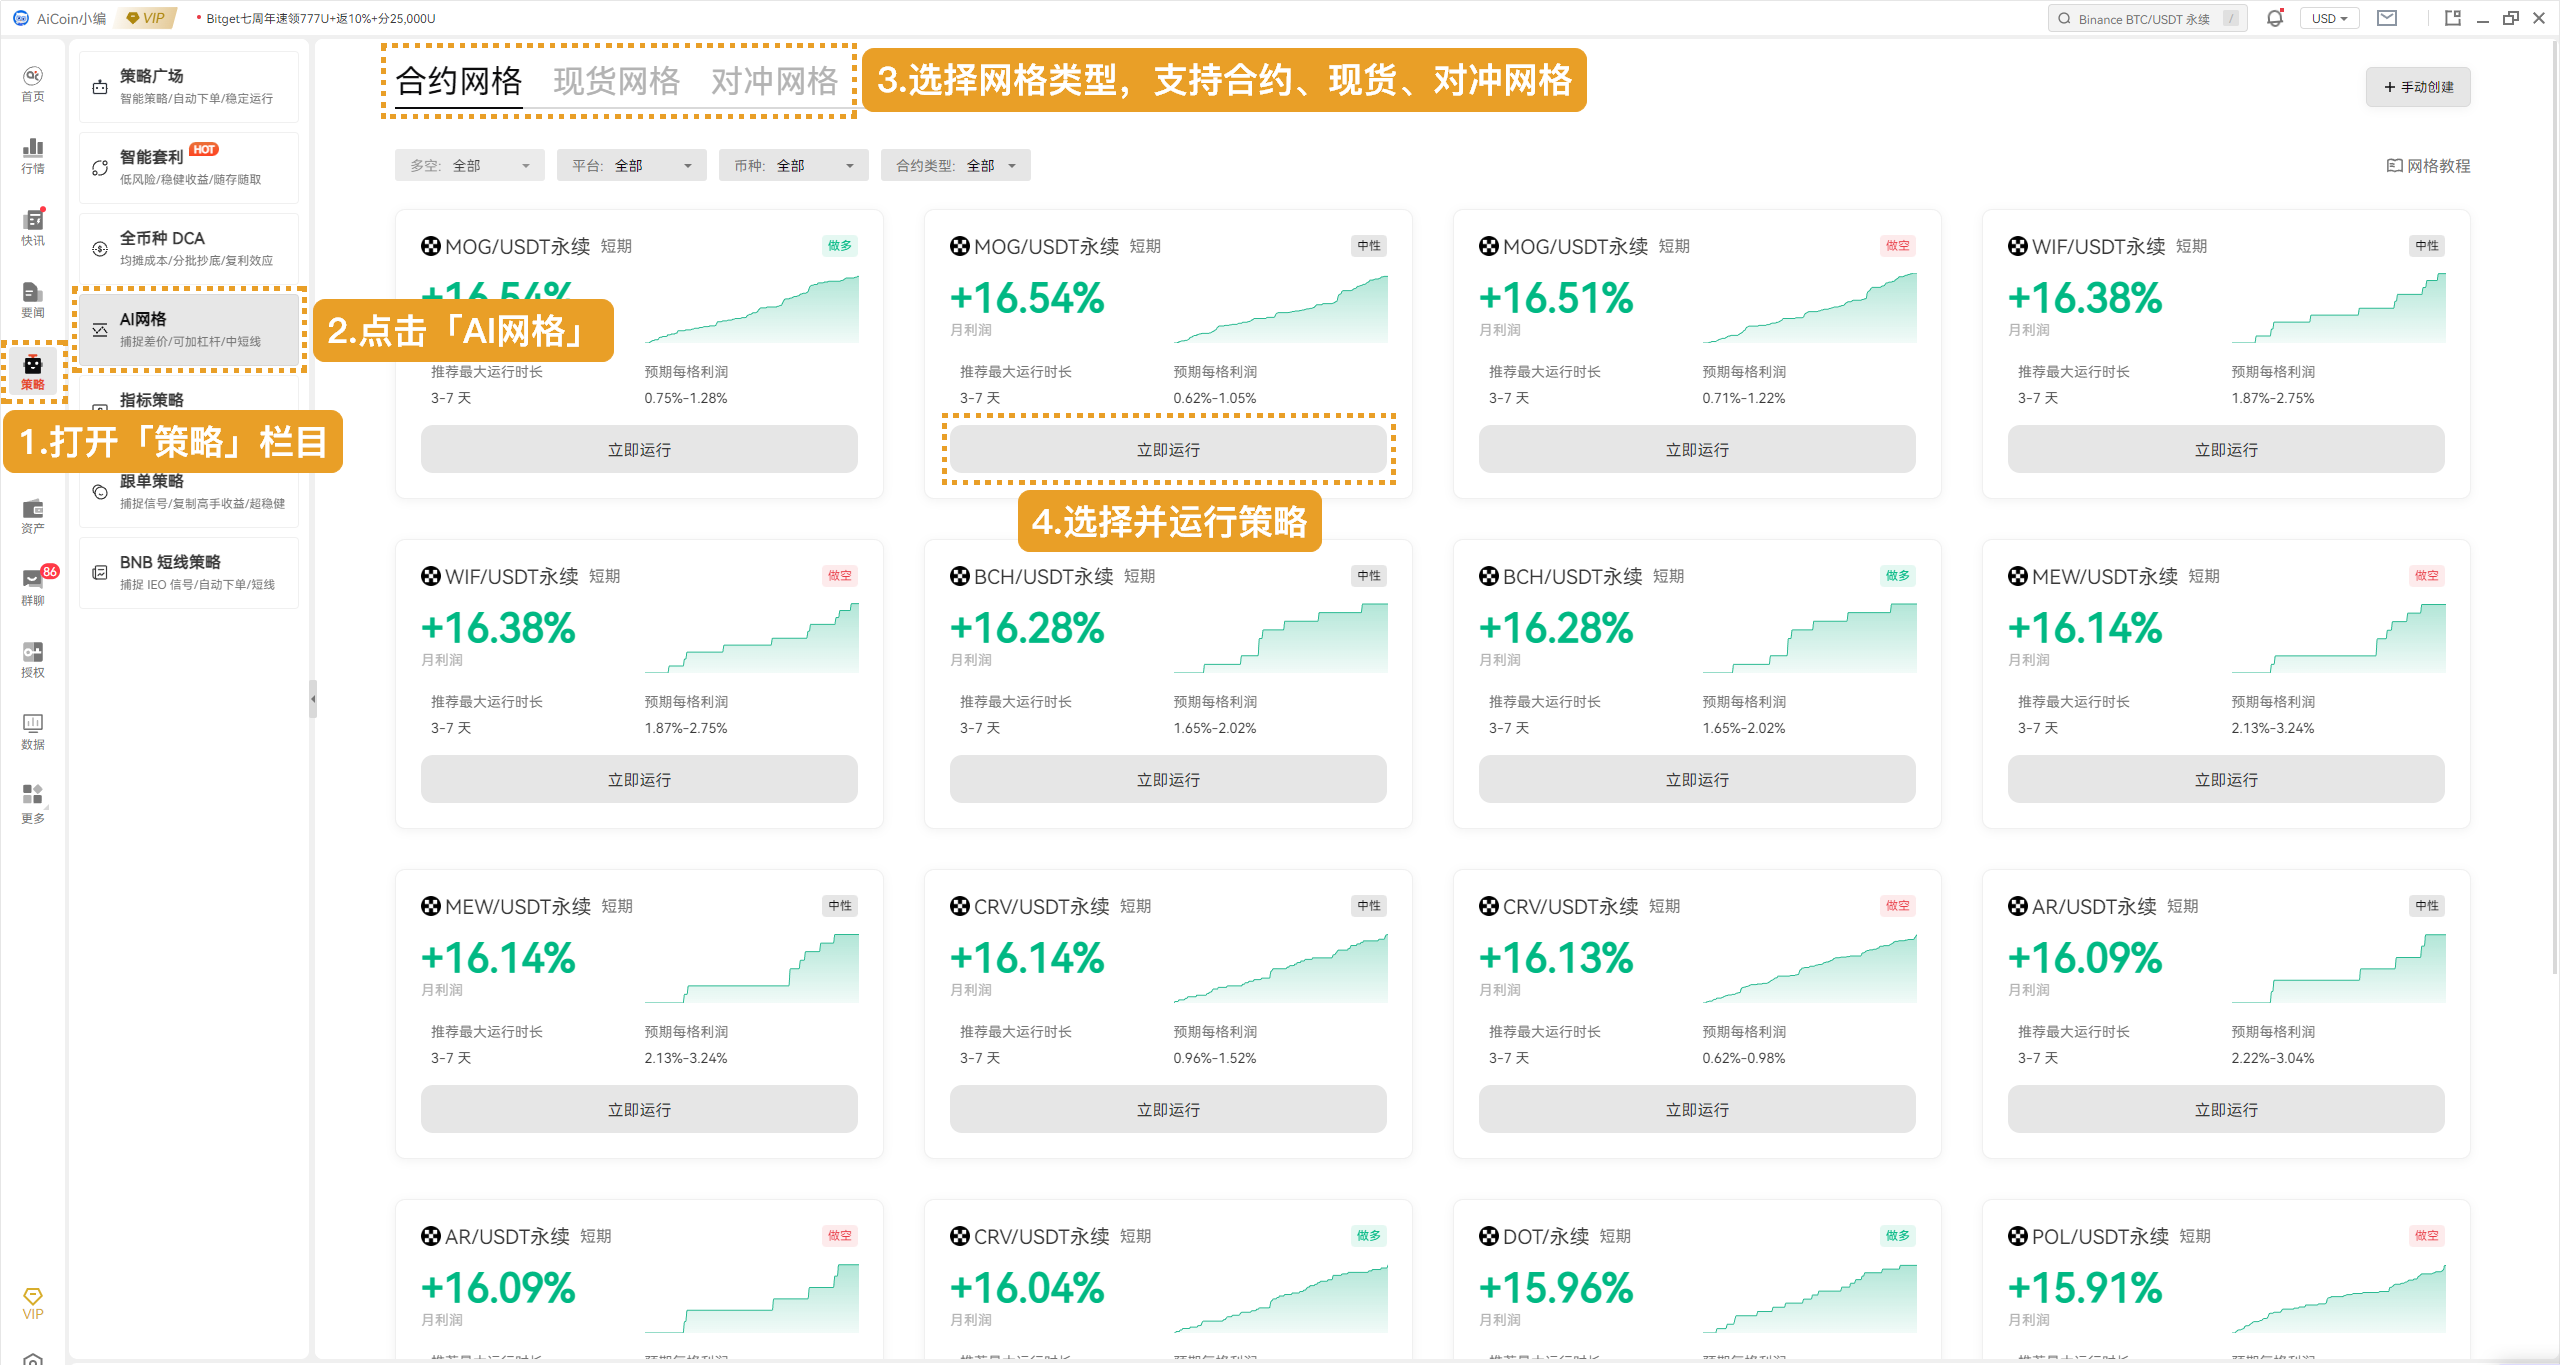Expand the 多空 direction filter dropdown

[469, 165]
